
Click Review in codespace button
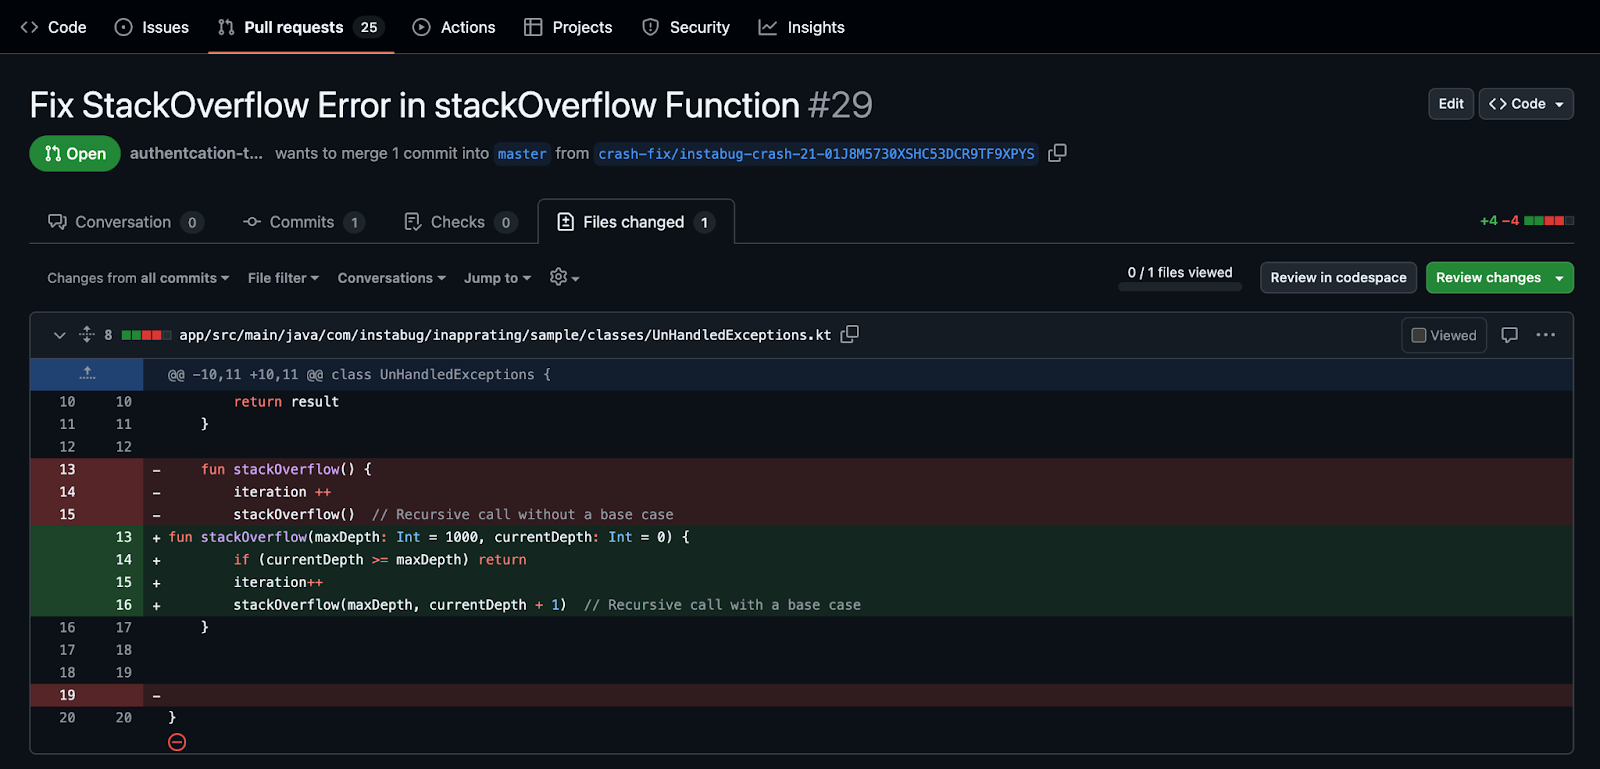coord(1338,277)
